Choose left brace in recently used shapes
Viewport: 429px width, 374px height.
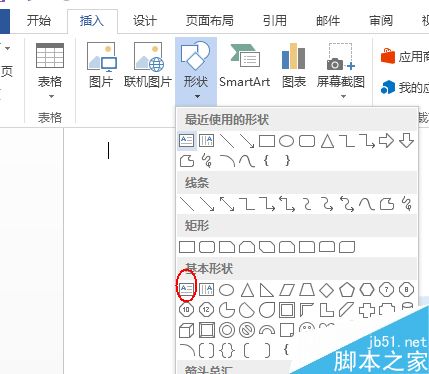[x=266, y=161]
